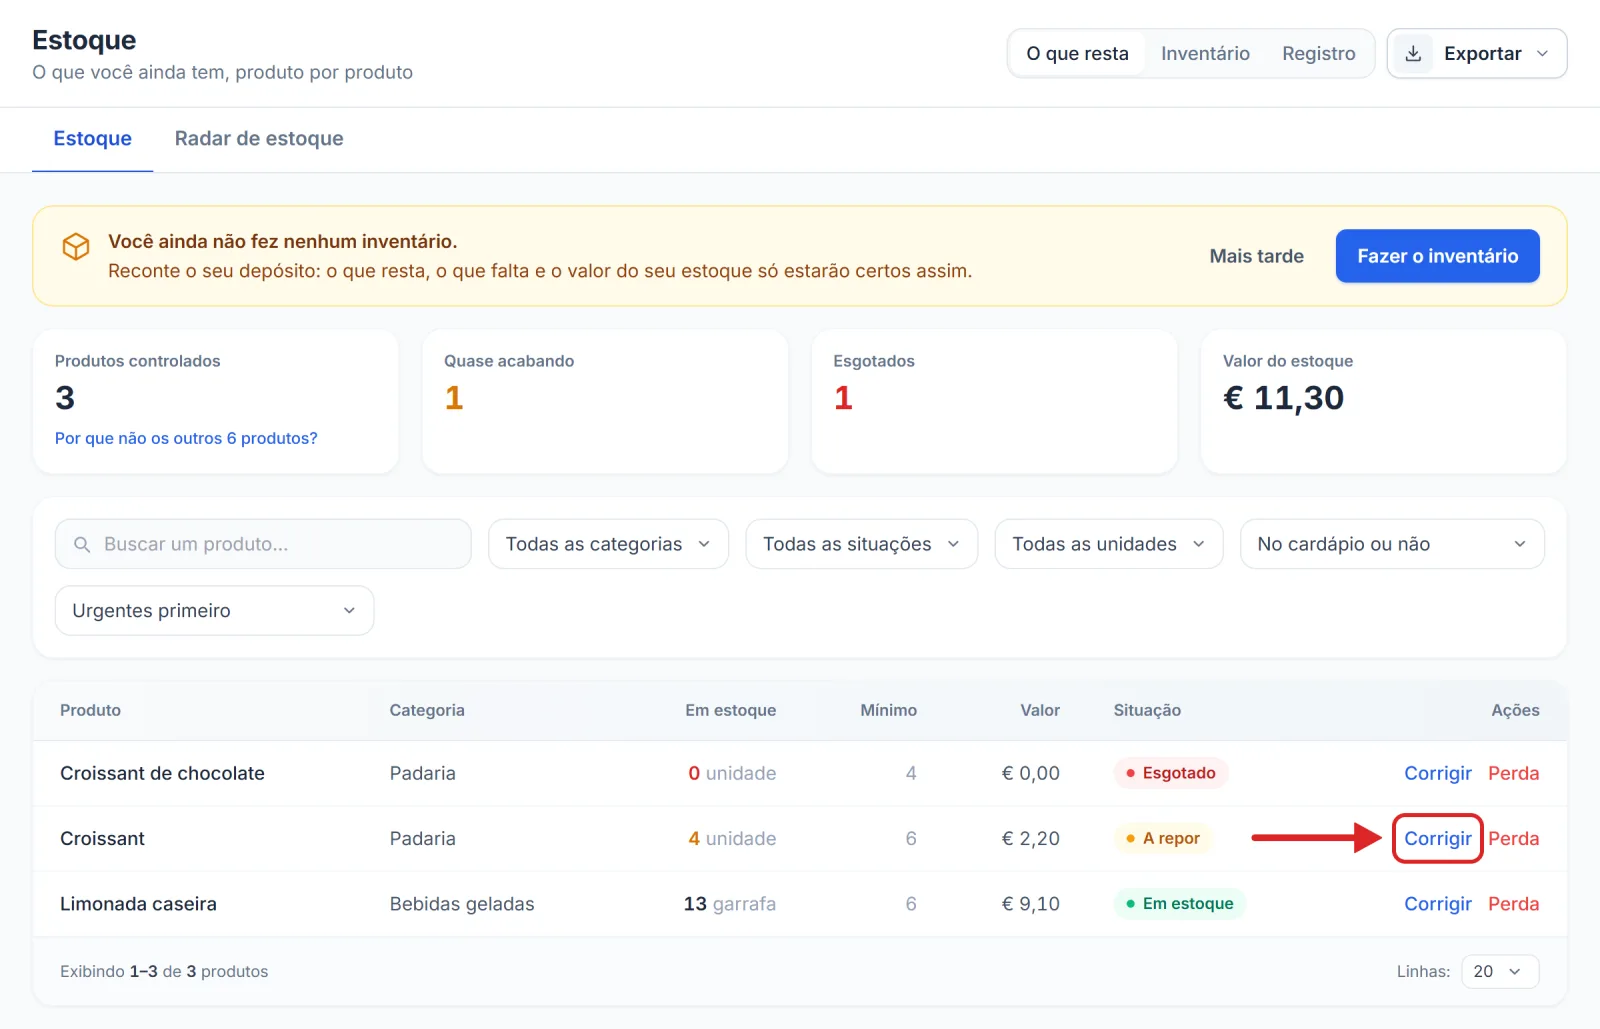Click the Quase acabando summary card
Viewport: 1600px width, 1029px height.
605,402
